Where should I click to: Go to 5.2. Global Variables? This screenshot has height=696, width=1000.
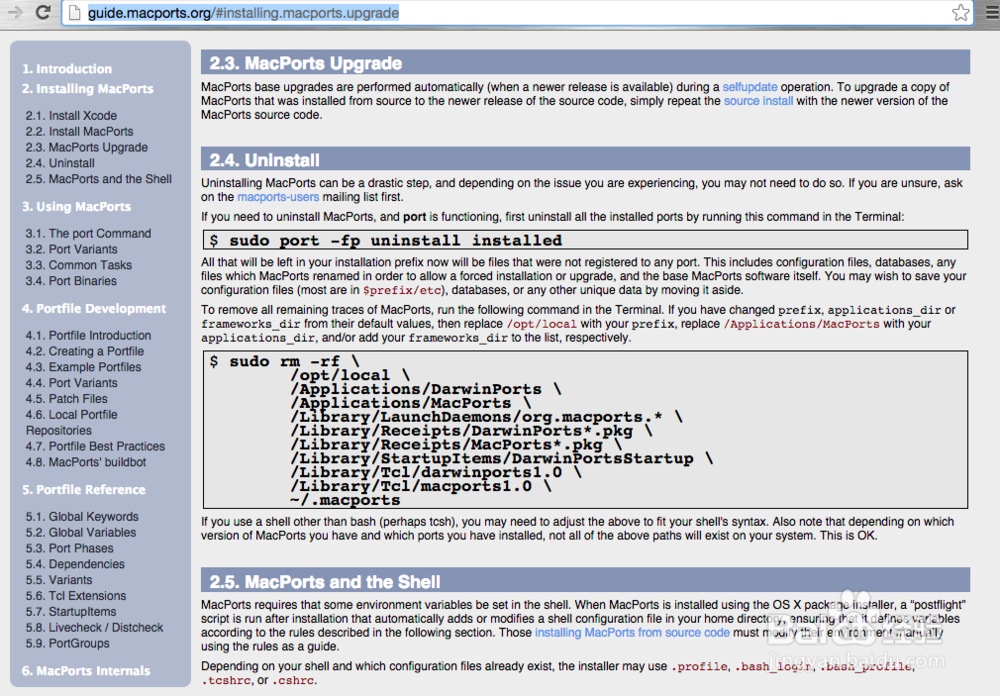(x=81, y=533)
